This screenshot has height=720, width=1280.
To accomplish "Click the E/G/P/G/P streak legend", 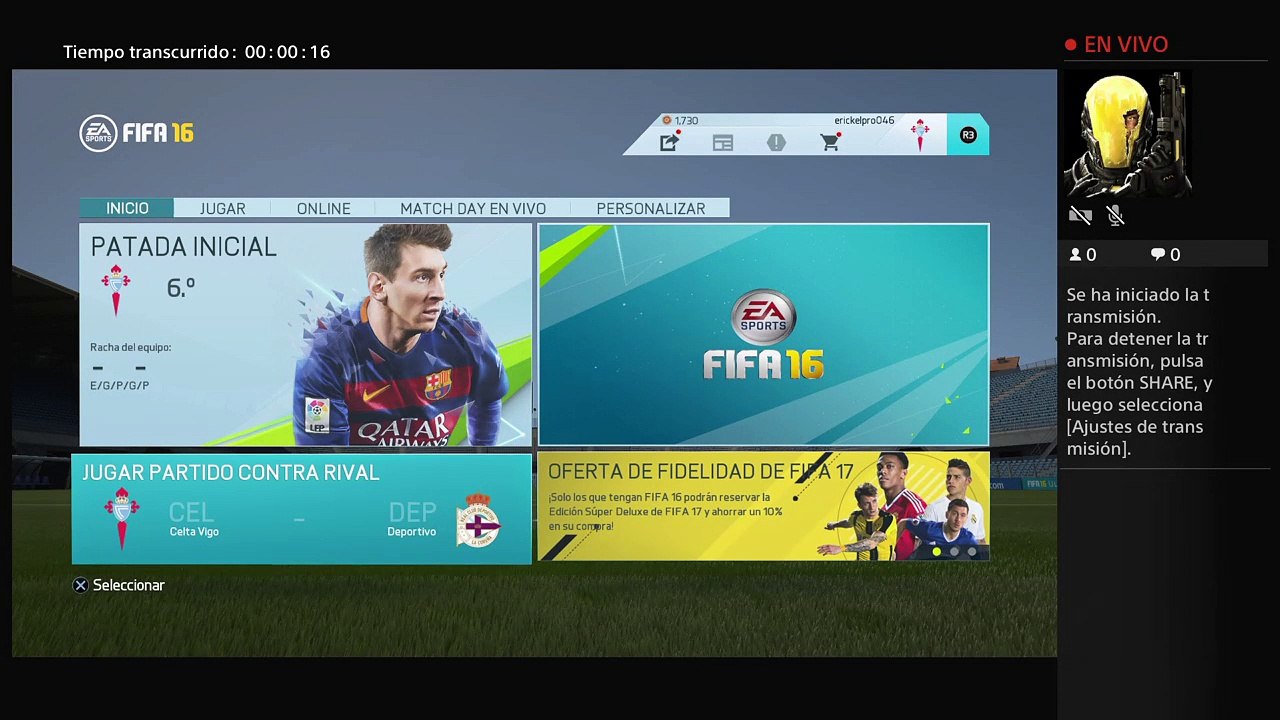I will [119, 386].
